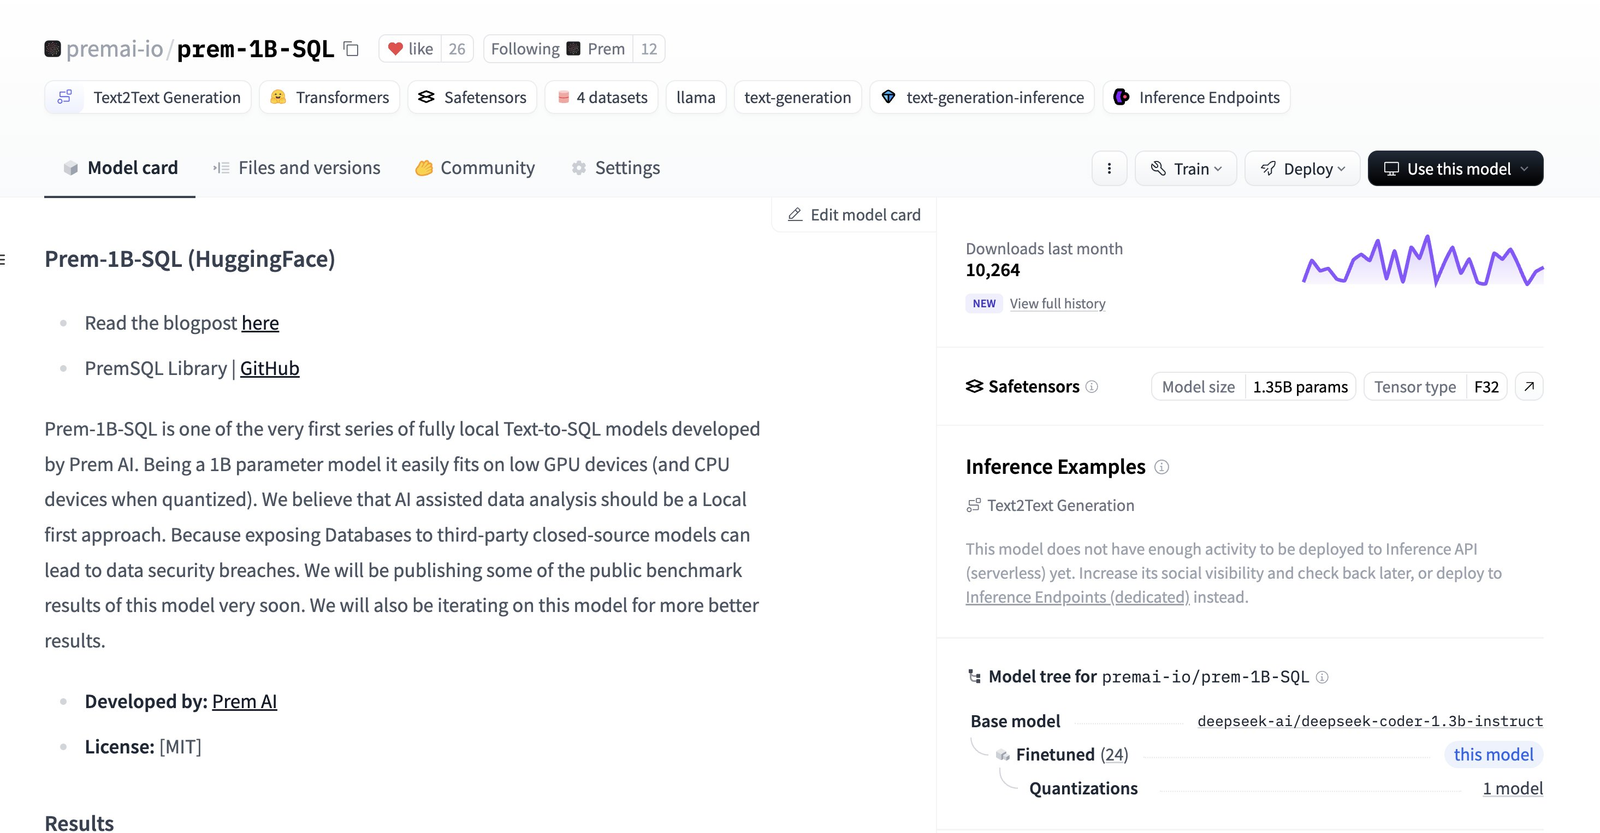This screenshot has height=833, width=1600.
Task: Open the View full history link
Action: pyautogui.click(x=1057, y=304)
